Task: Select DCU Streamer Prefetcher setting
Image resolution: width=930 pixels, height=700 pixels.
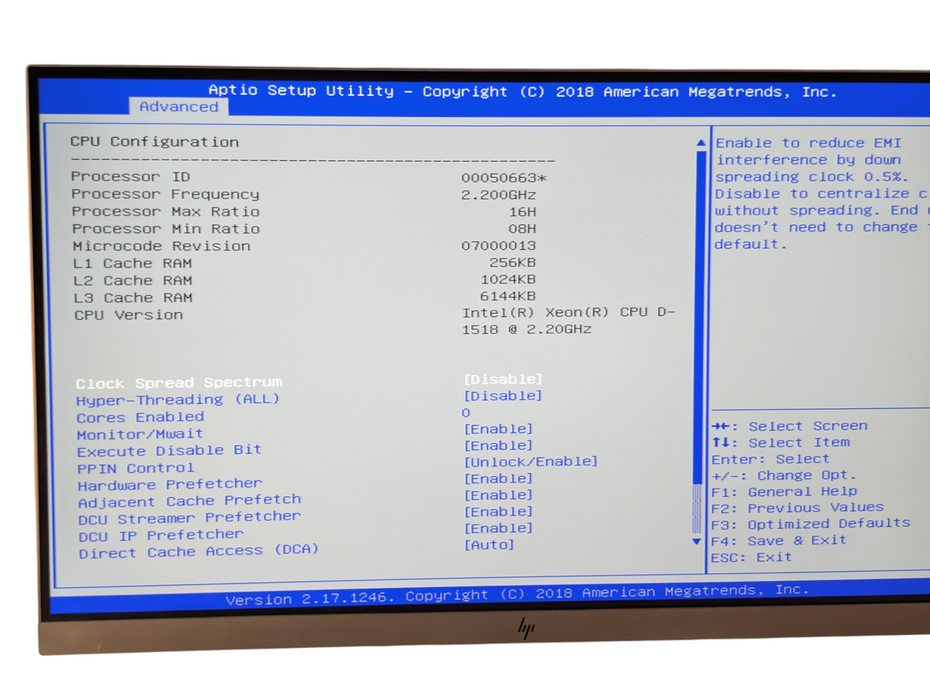Action: (190, 518)
